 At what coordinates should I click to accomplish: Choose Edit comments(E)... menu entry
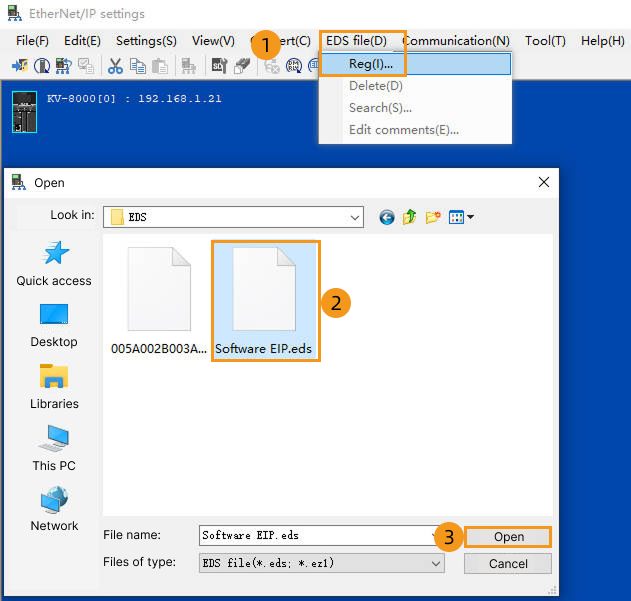point(415,130)
